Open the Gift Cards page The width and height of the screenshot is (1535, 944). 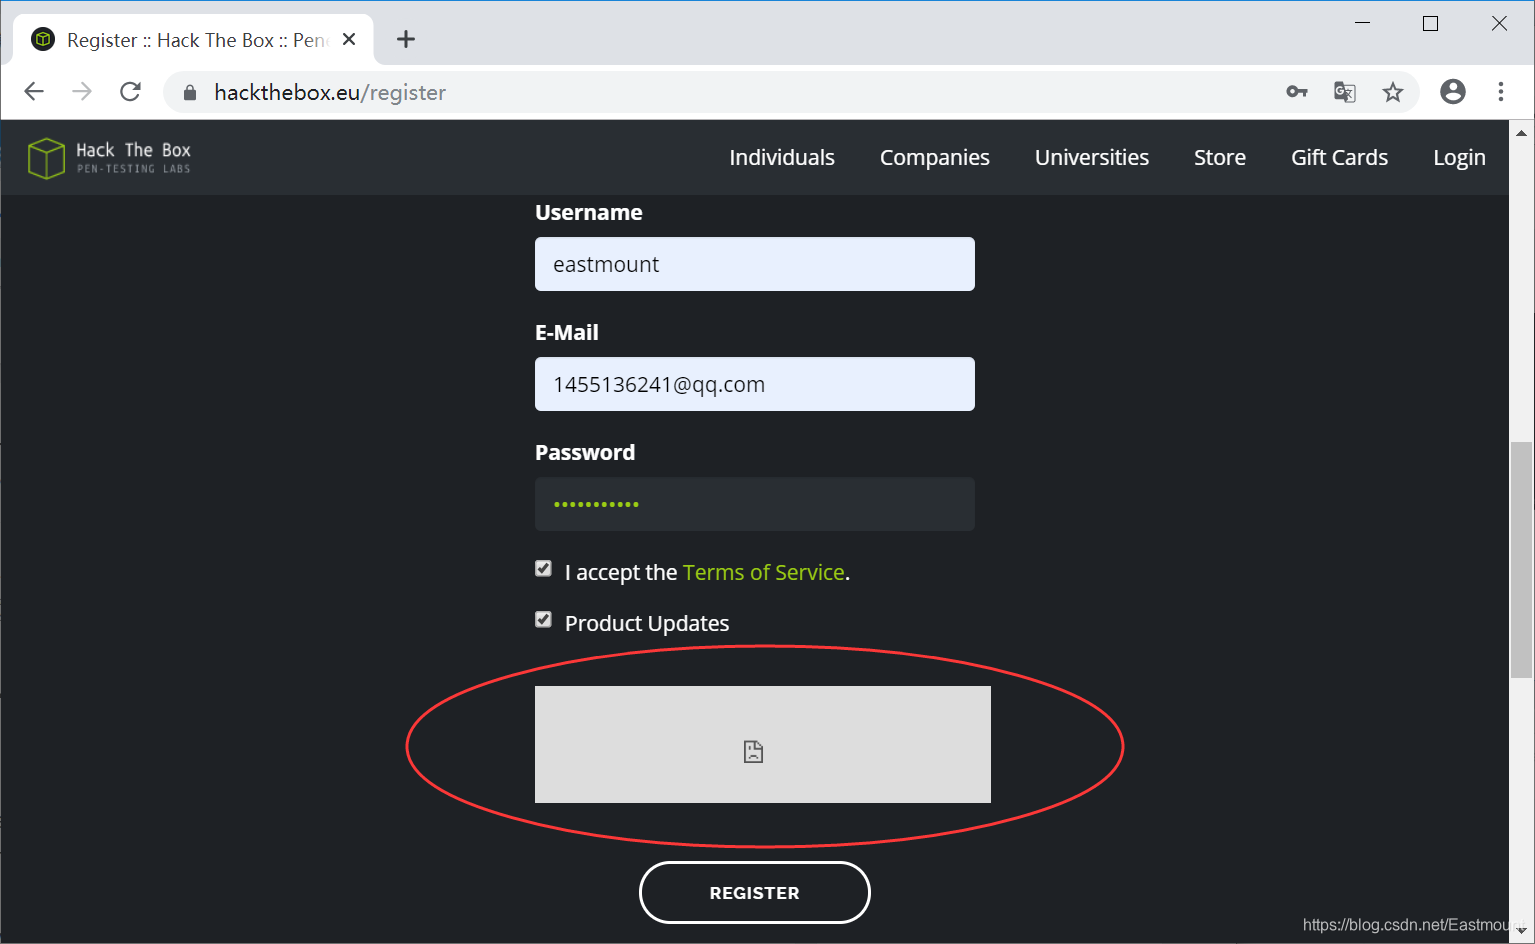tap(1340, 157)
